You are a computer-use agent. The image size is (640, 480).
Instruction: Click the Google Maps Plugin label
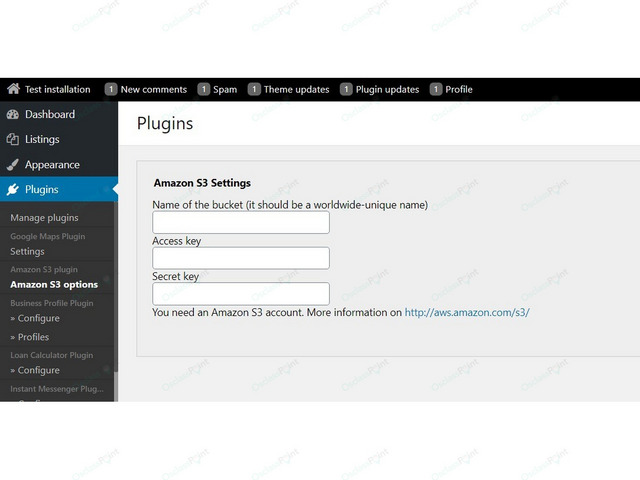click(x=48, y=236)
